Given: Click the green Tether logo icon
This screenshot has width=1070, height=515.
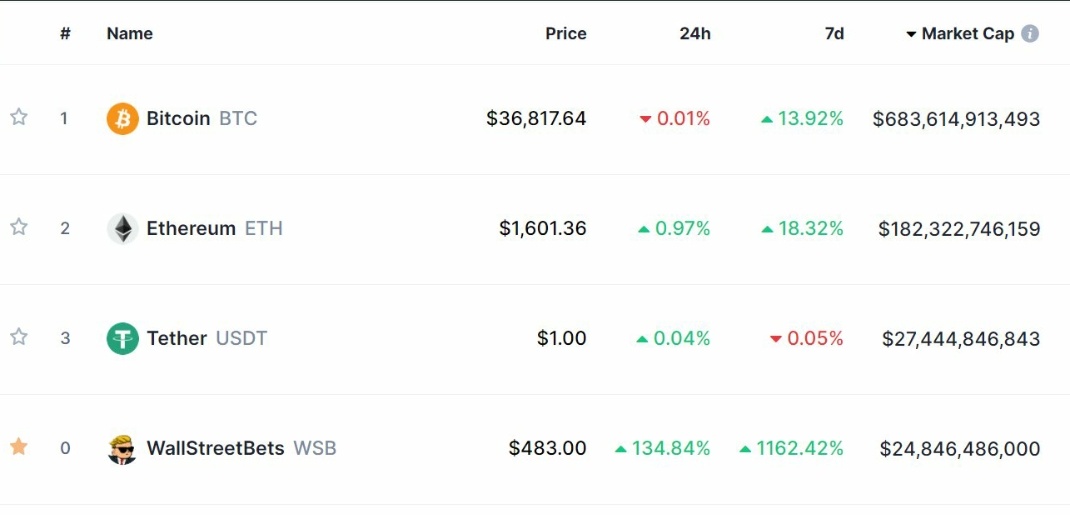Looking at the screenshot, I should 123,338.
